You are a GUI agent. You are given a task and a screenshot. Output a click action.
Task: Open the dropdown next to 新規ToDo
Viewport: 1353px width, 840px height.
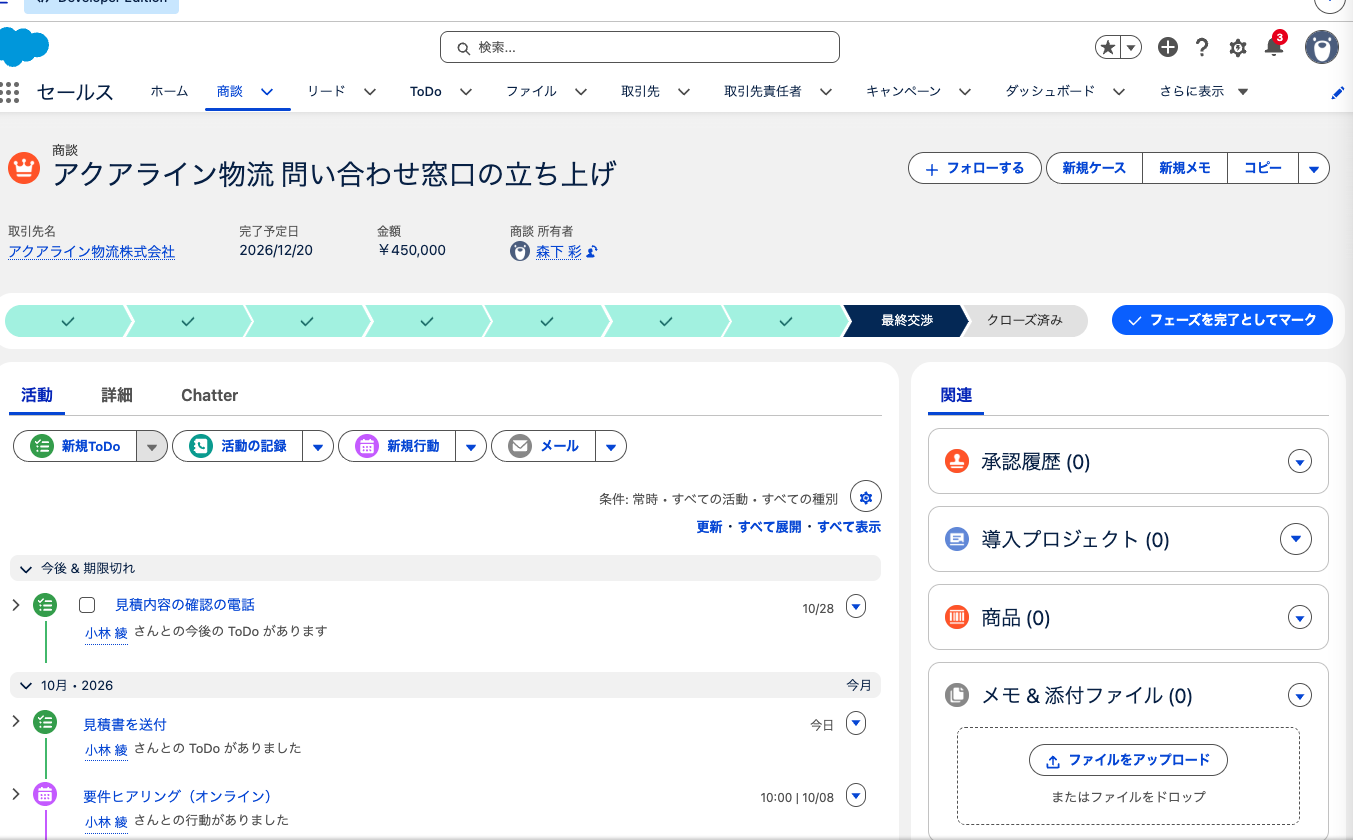tap(151, 446)
